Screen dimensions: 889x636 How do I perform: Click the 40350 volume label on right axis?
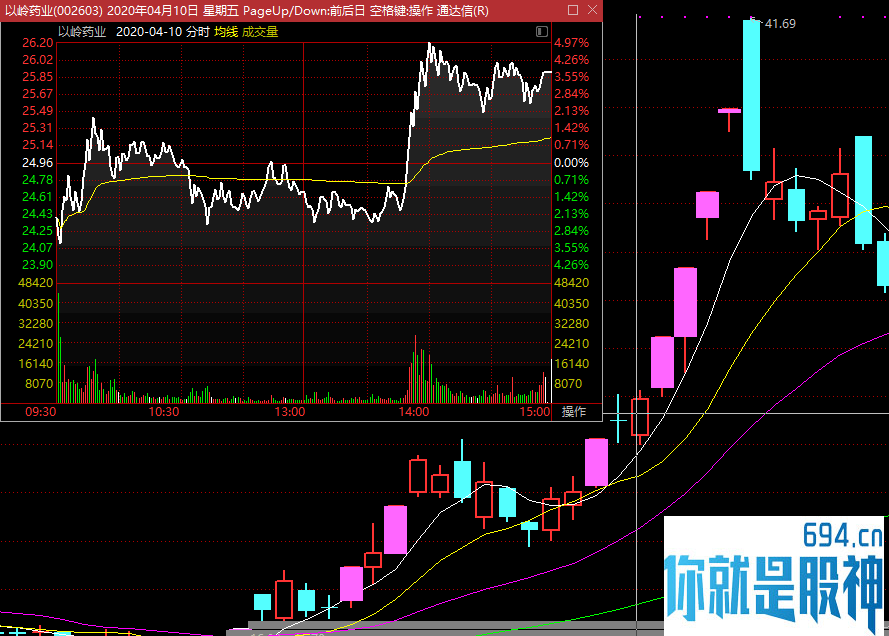tap(572, 304)
